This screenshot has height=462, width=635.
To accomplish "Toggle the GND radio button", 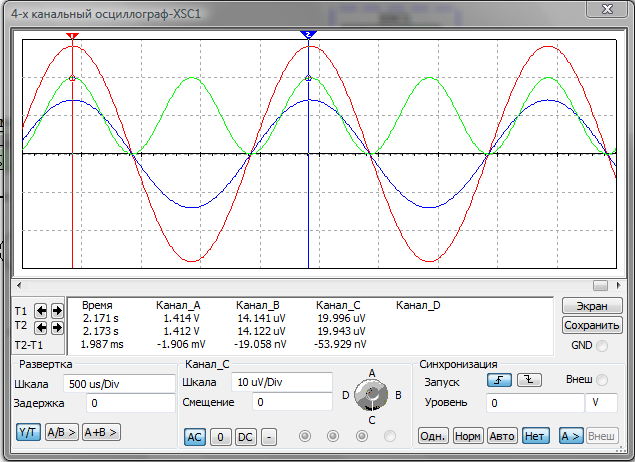I will (x=602, y=346).
